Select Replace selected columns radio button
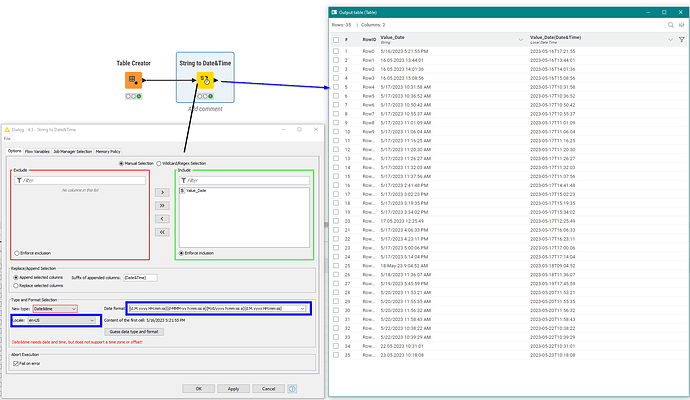This screenshot has width=690, height=400. (16, 286)
